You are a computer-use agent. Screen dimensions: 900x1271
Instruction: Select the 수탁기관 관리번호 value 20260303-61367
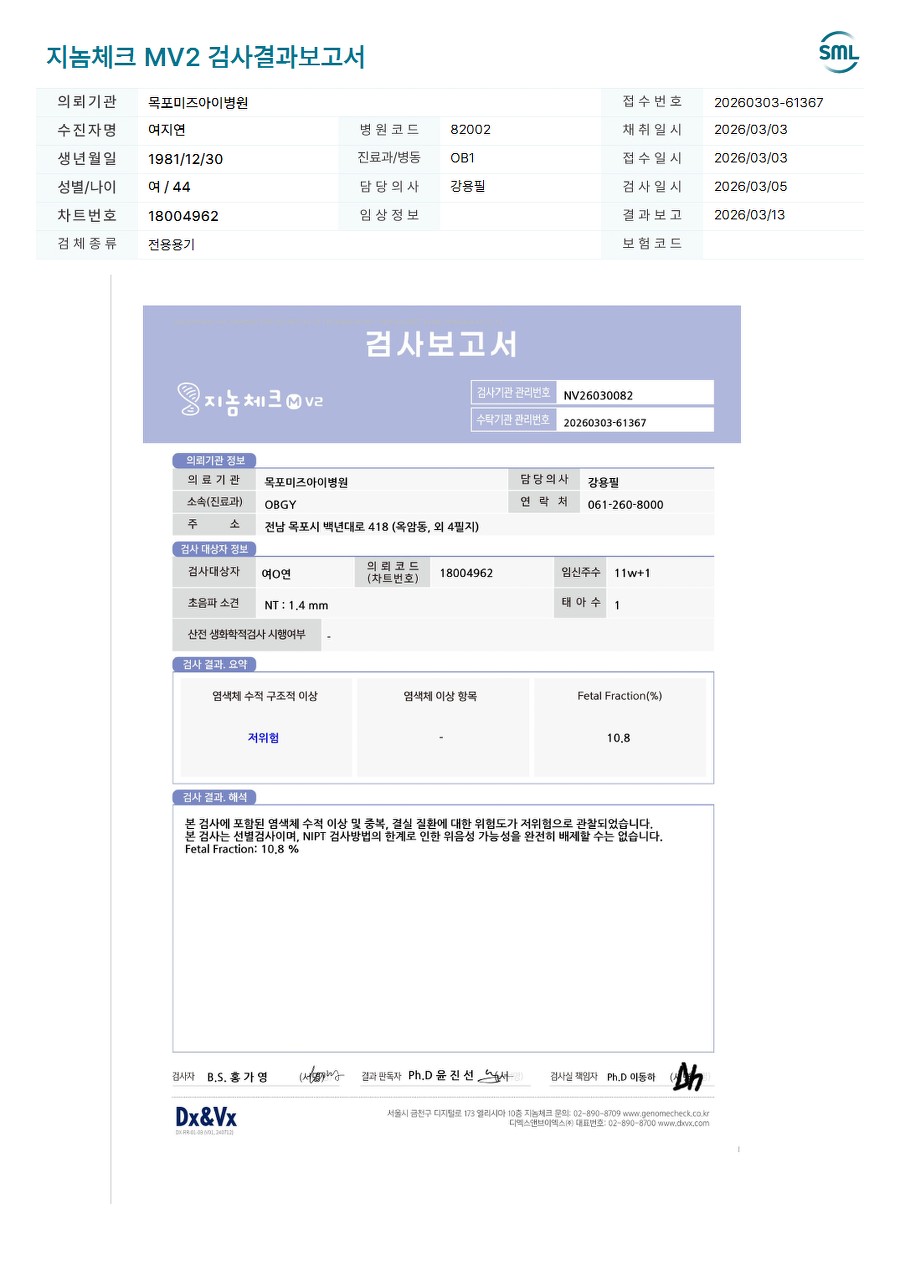[605, 423]
